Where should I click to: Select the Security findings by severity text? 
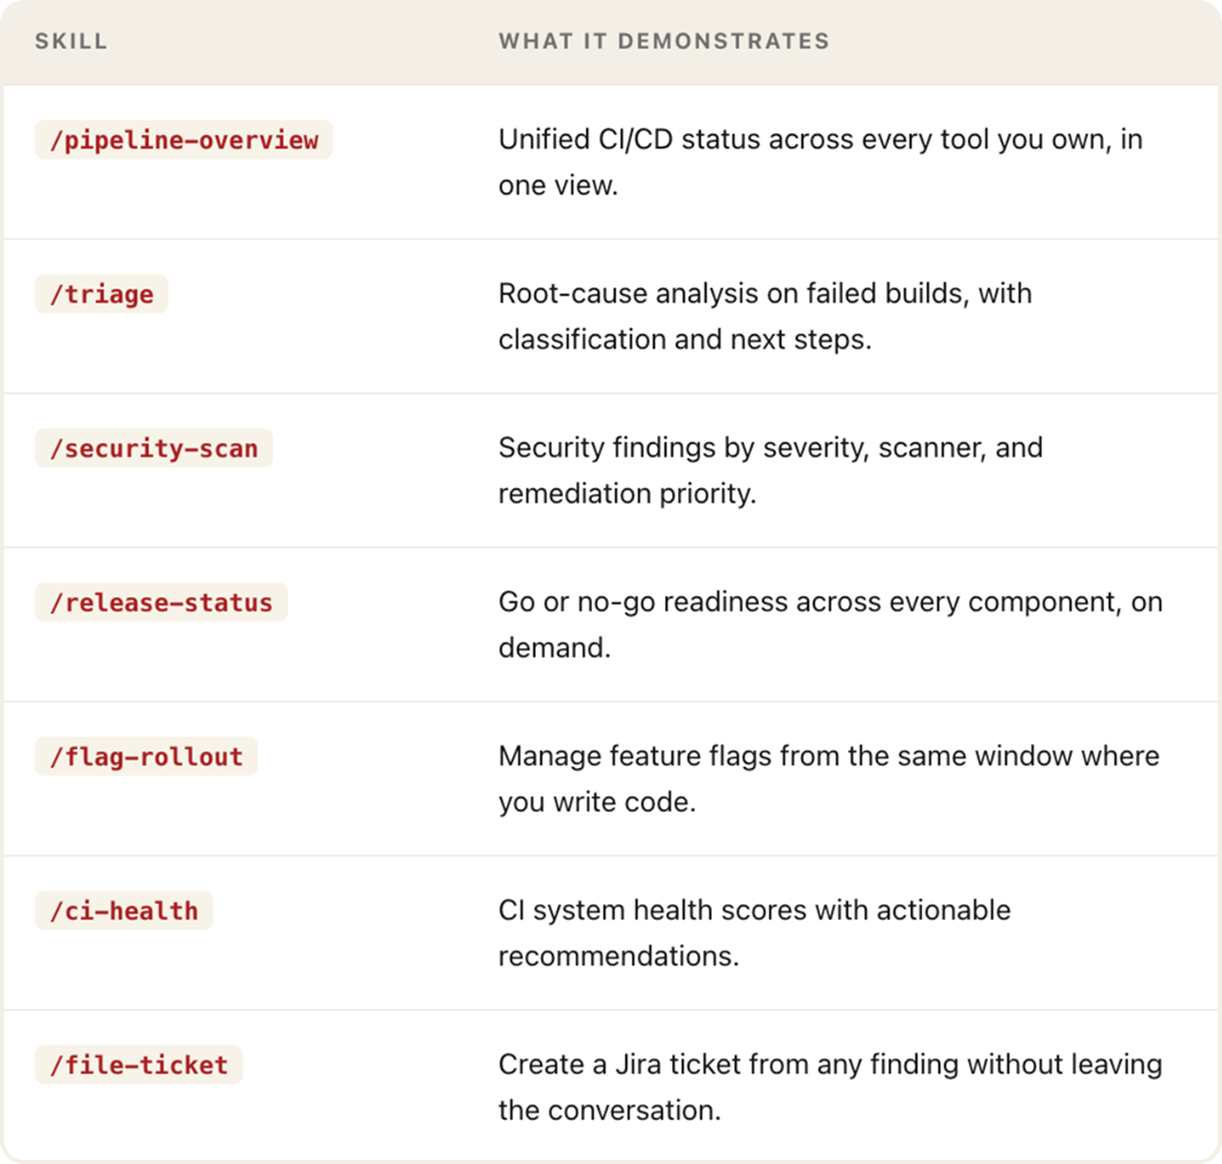click(770, 470)
